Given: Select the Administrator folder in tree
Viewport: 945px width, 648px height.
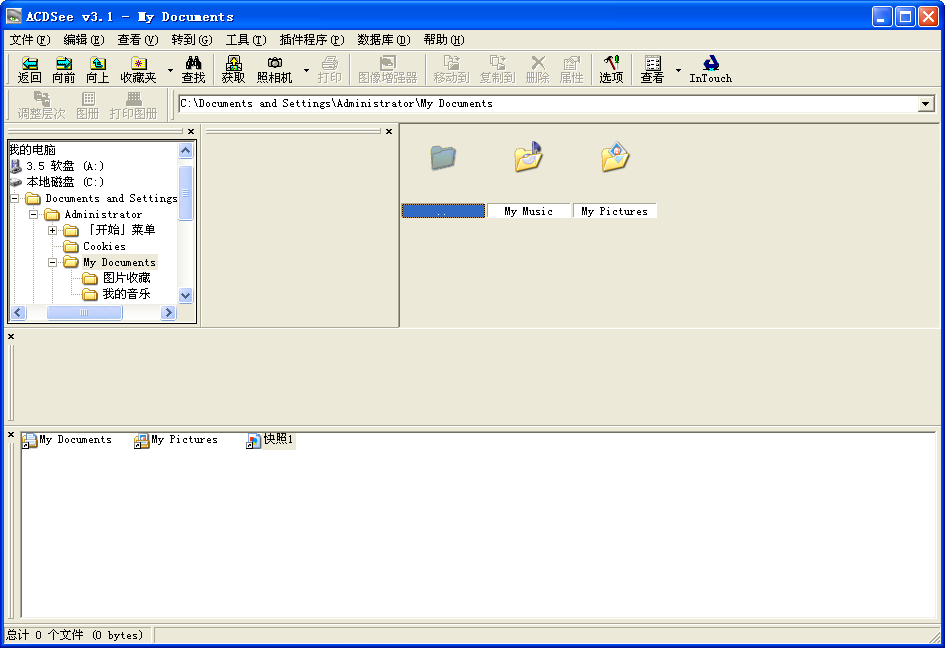Looking at the screenshot, I should [x=103, y=215].
